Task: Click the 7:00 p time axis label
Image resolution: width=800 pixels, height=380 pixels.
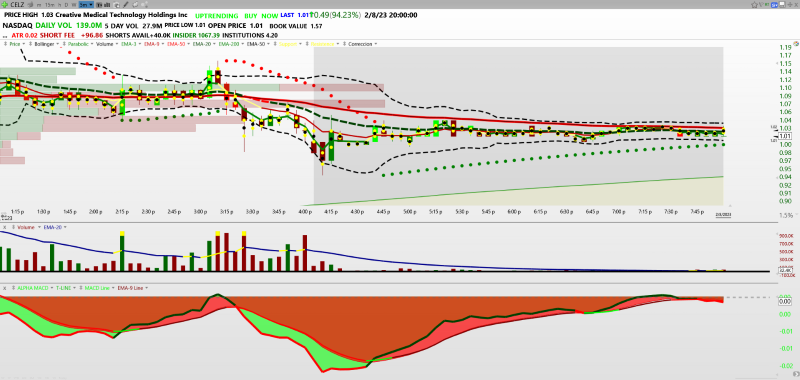Action: [618, 211]
